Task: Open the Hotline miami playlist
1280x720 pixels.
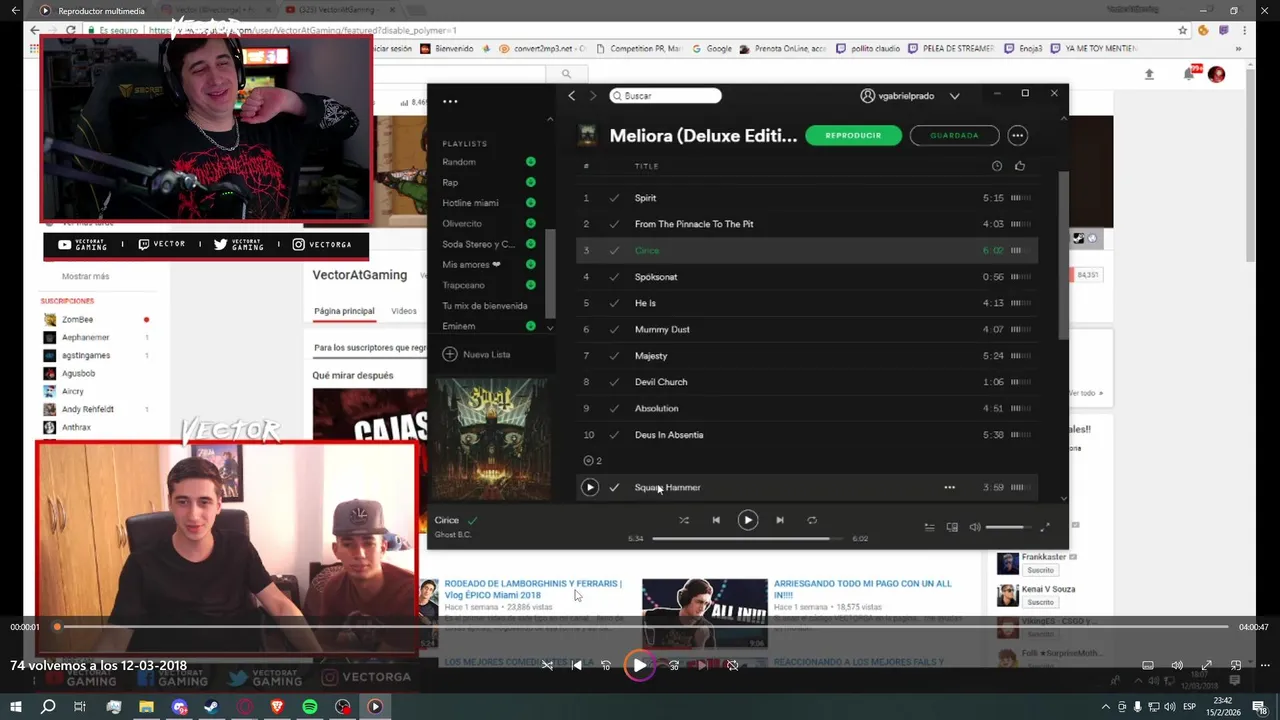Action: [x=470, y=203]
